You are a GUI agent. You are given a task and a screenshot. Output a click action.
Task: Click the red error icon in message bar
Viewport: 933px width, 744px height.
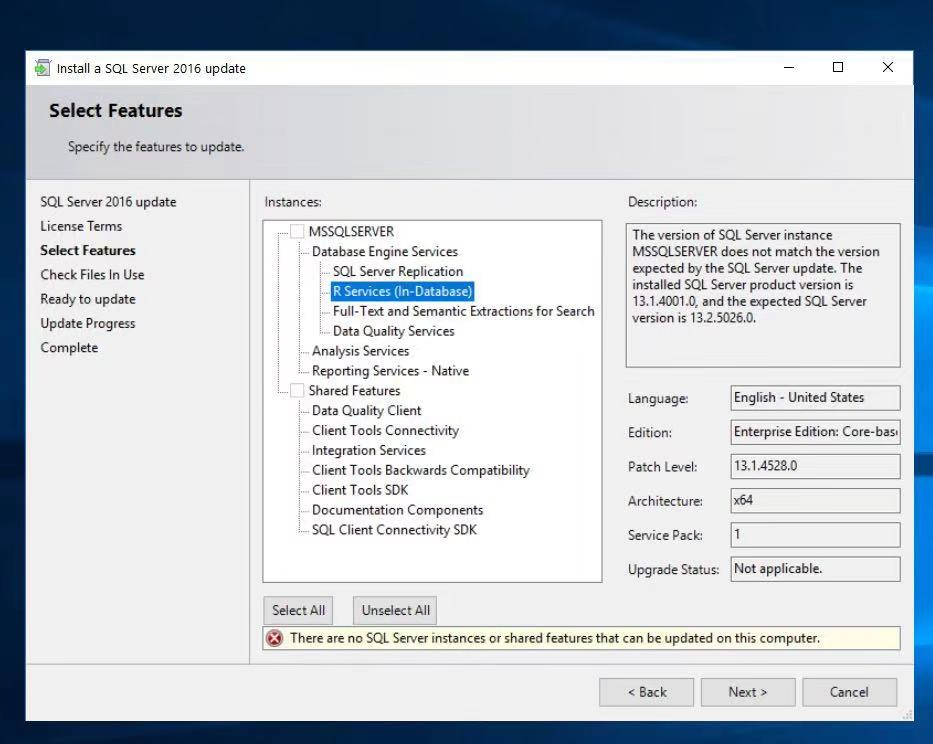pos(274,638)
